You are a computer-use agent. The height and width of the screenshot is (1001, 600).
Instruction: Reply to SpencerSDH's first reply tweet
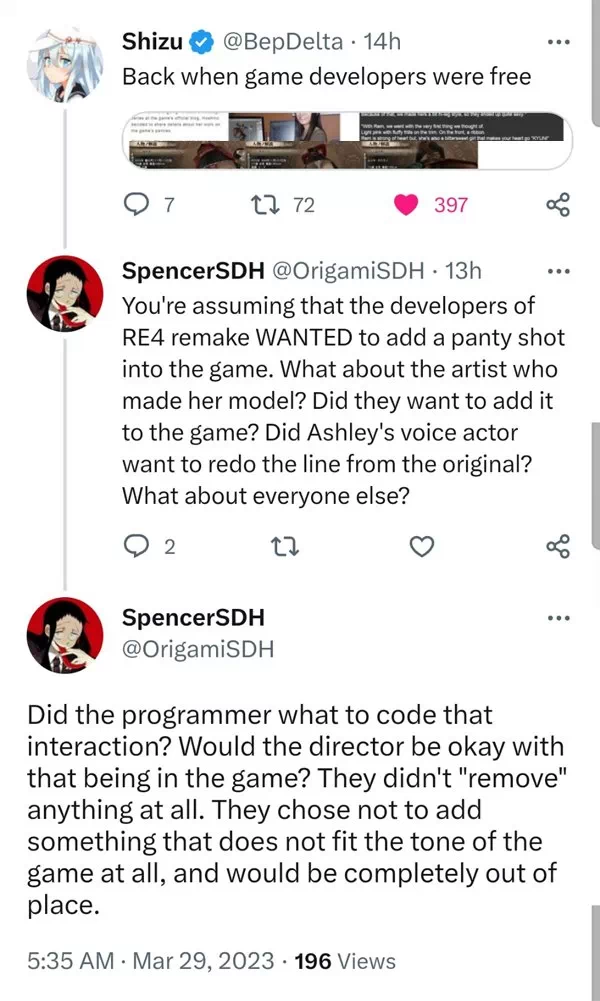[135, 546]
